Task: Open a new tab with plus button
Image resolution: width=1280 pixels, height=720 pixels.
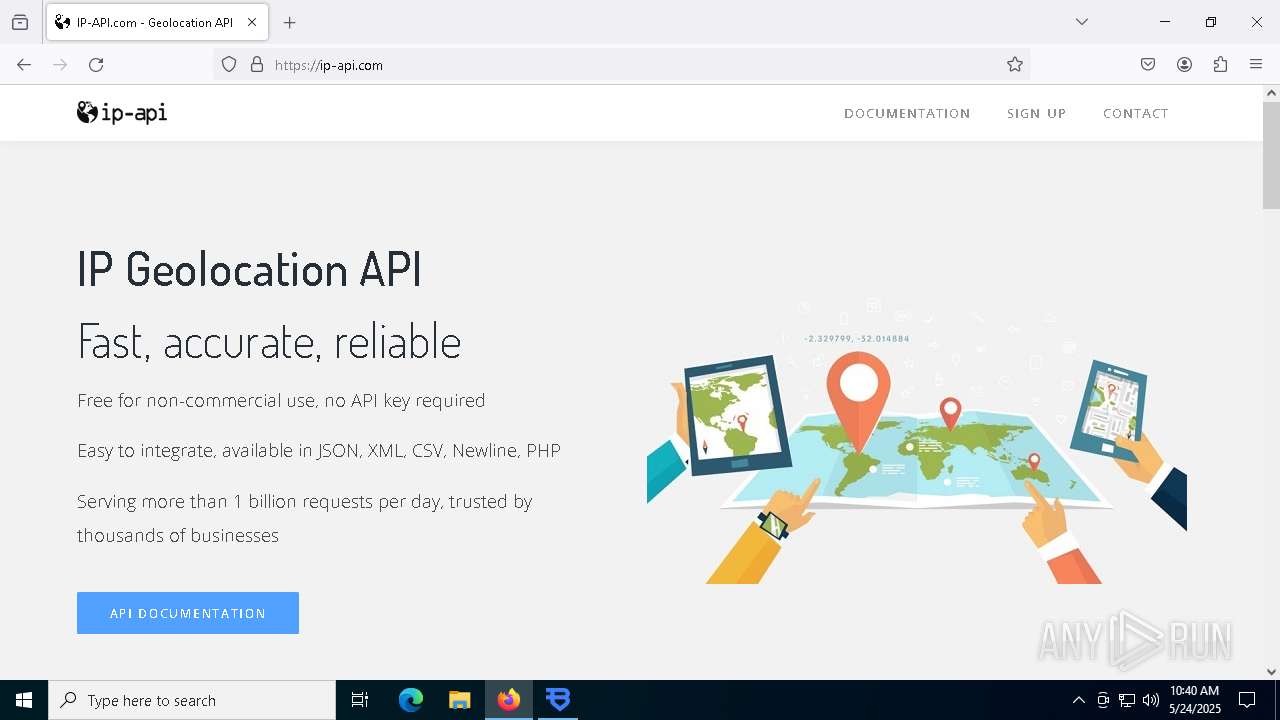Action: 290,22
